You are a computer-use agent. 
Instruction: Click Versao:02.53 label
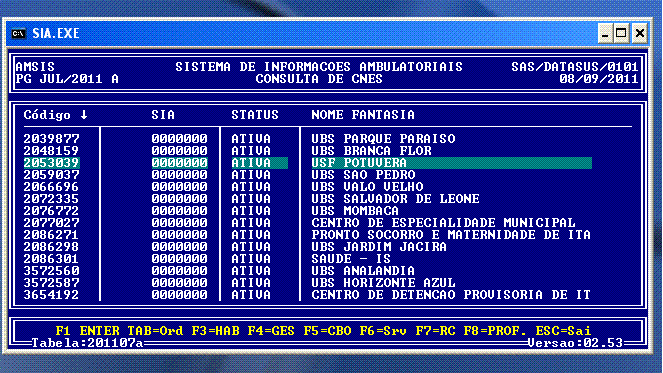575,343
